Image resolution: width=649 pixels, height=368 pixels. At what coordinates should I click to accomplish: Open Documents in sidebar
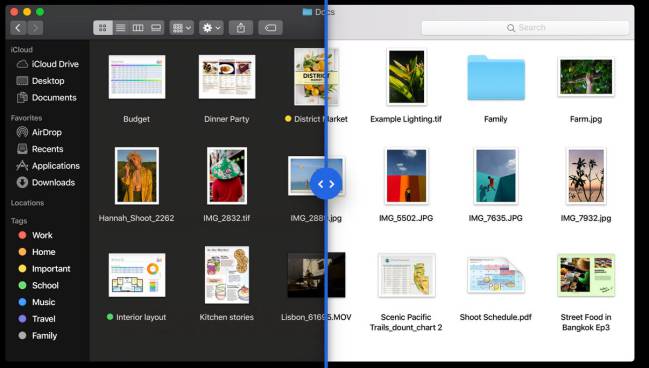[x=46, y=98]
